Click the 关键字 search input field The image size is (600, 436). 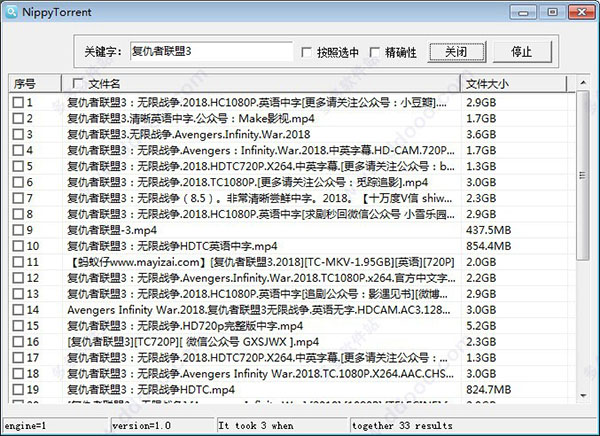coord(212,51)
